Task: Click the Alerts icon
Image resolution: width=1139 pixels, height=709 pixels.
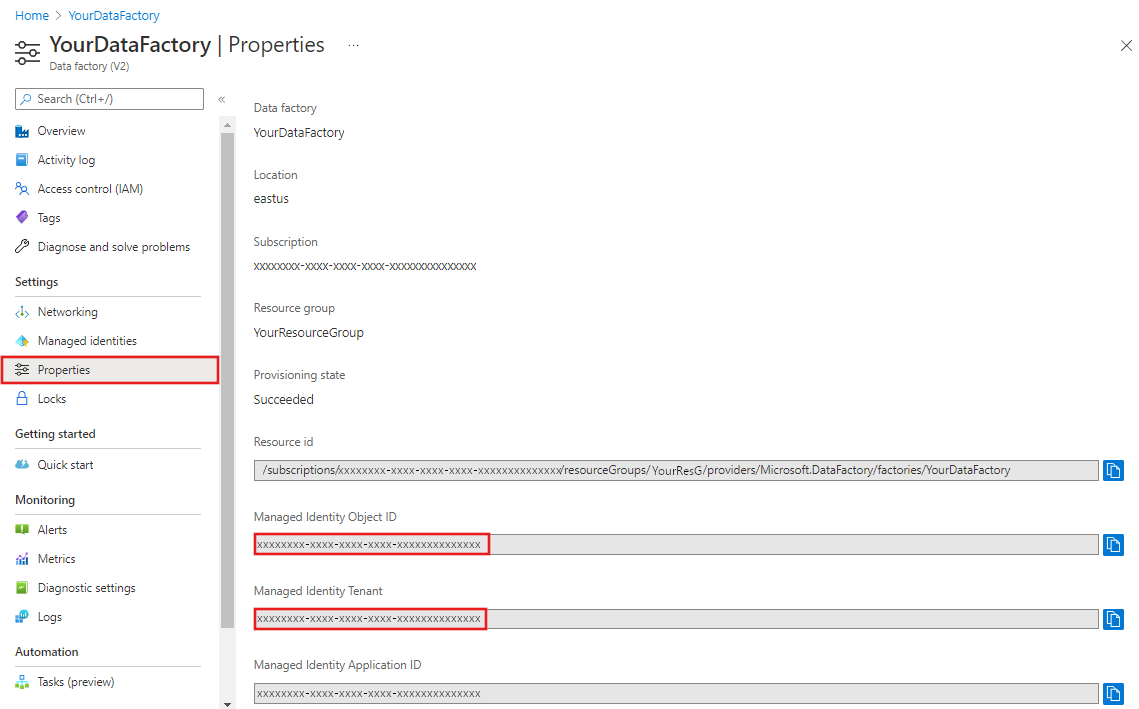Action: click(23, 530)
